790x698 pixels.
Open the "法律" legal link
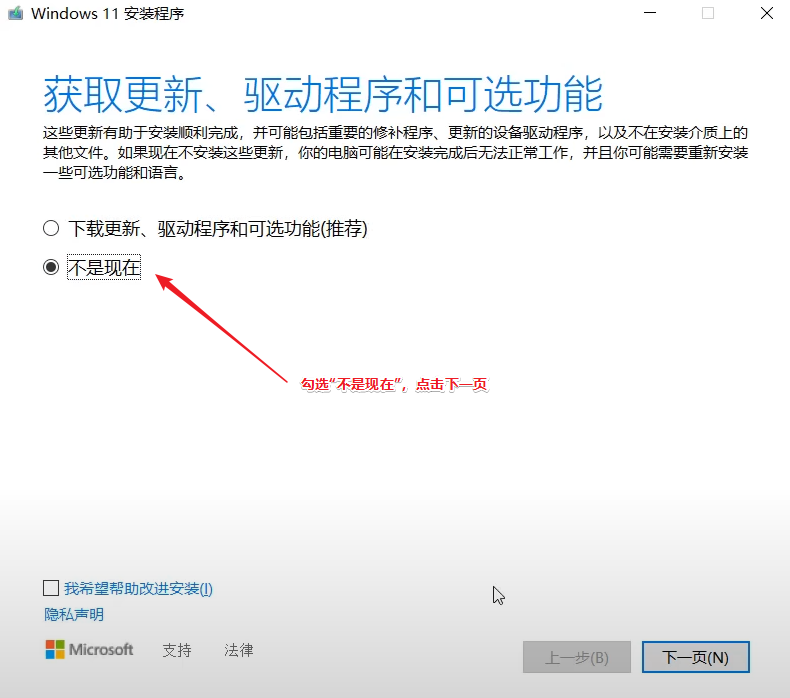tap(239, 650)
